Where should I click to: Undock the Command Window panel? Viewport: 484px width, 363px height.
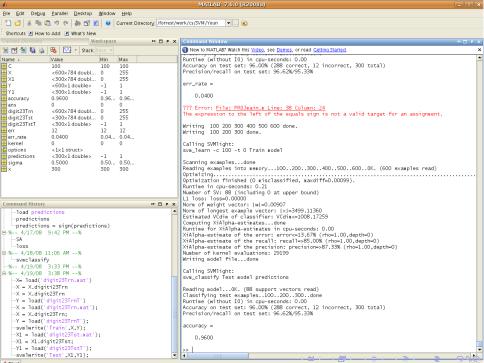[x=472, y=42]
